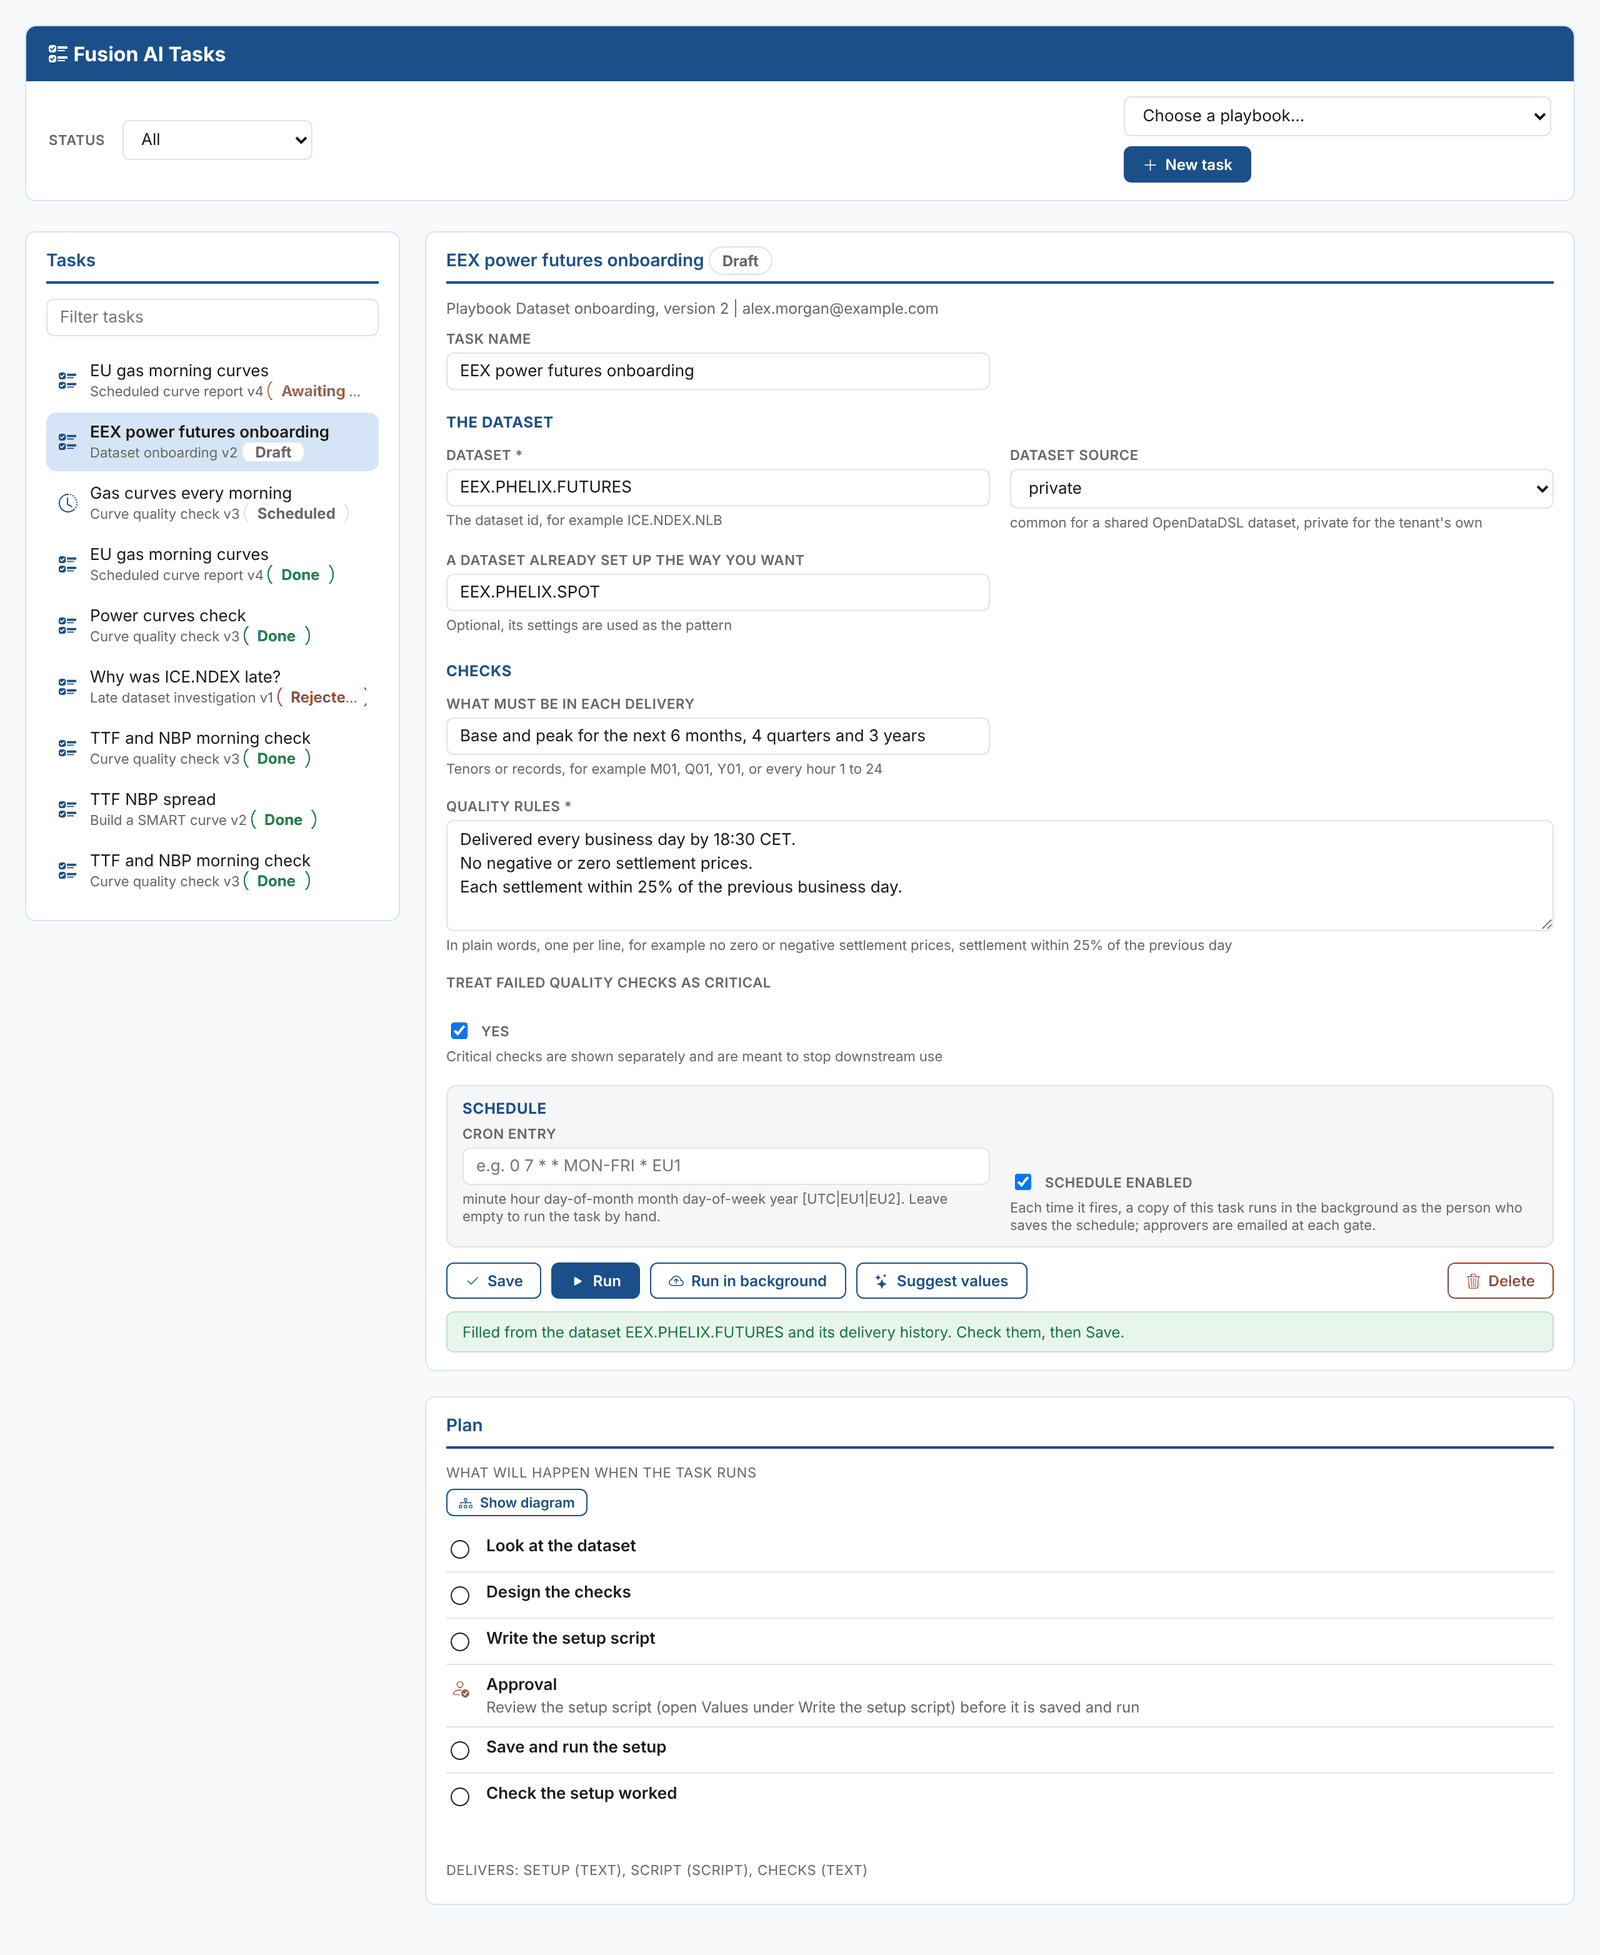Untick the YES critical checks checkbox
The width and height of the screenshot is (1600, 1955).
tap(460, 1031)
